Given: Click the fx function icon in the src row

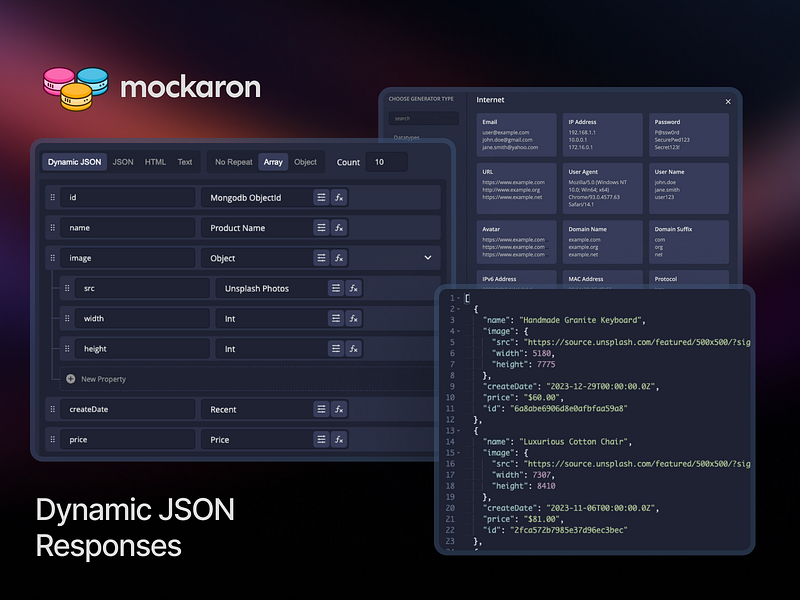Looking at the screenshot, I should pyautogui.click(x=354, y=288).
